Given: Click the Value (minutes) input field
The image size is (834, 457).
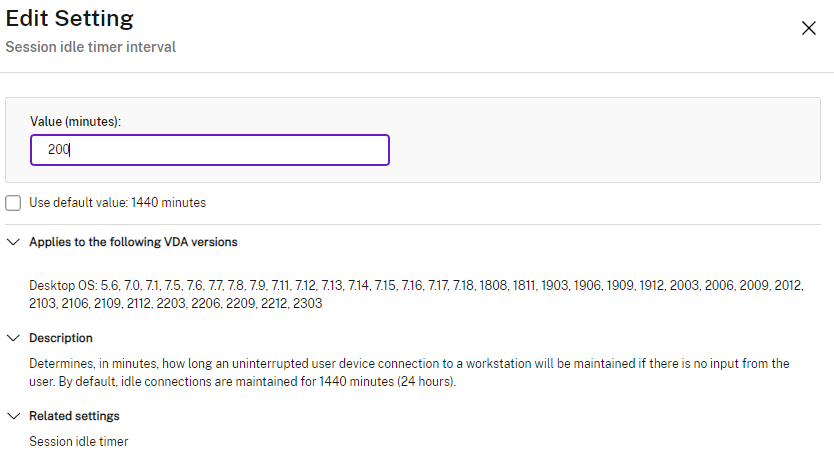Looking at the screenshot, I should [x=210, y=150].
